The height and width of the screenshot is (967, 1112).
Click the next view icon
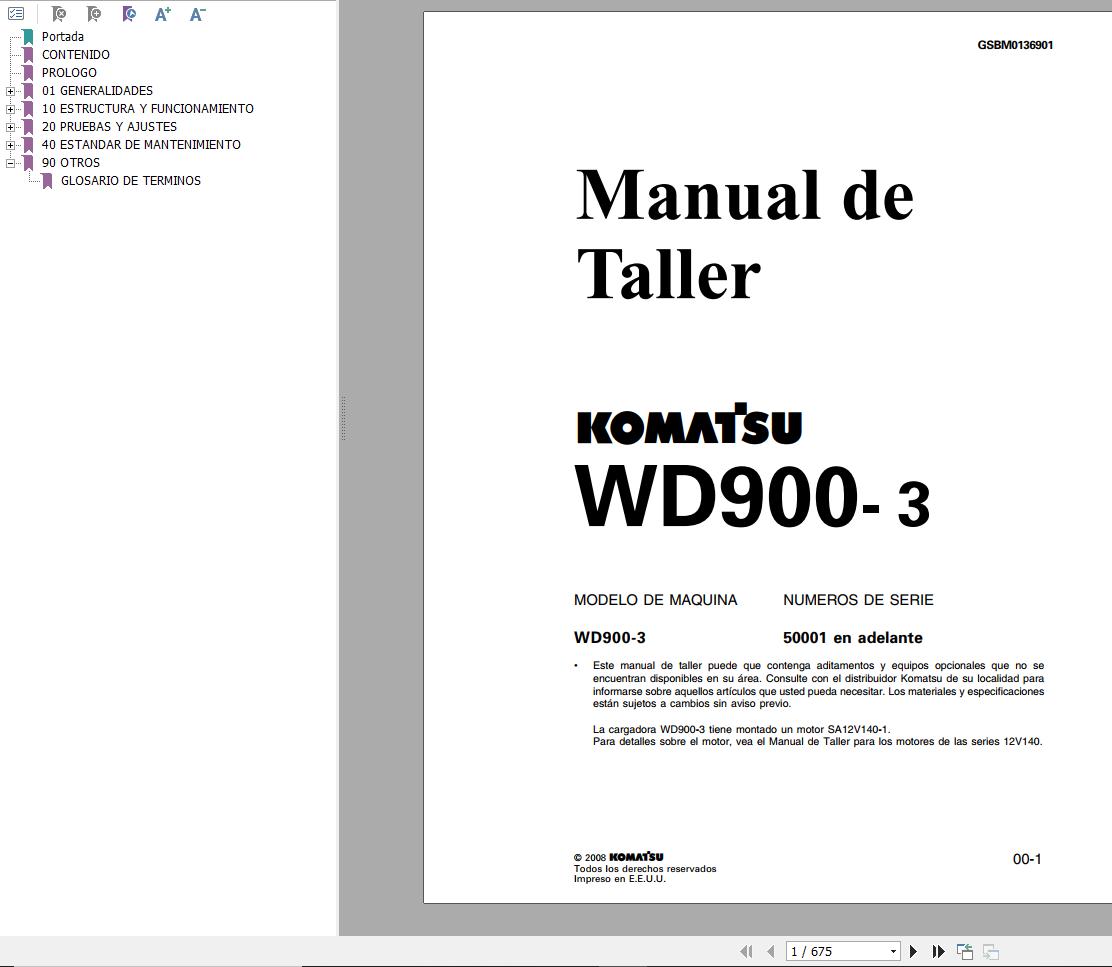pos(991,951)
